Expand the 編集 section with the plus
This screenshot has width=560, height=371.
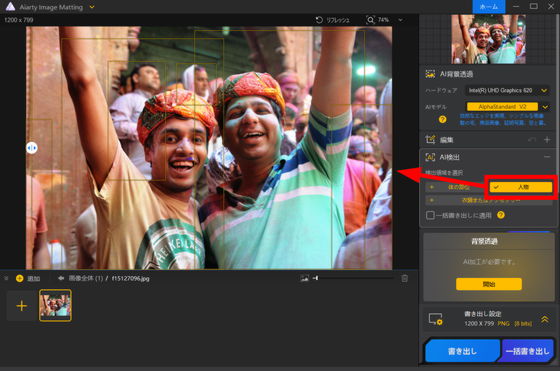coord(547,140)
